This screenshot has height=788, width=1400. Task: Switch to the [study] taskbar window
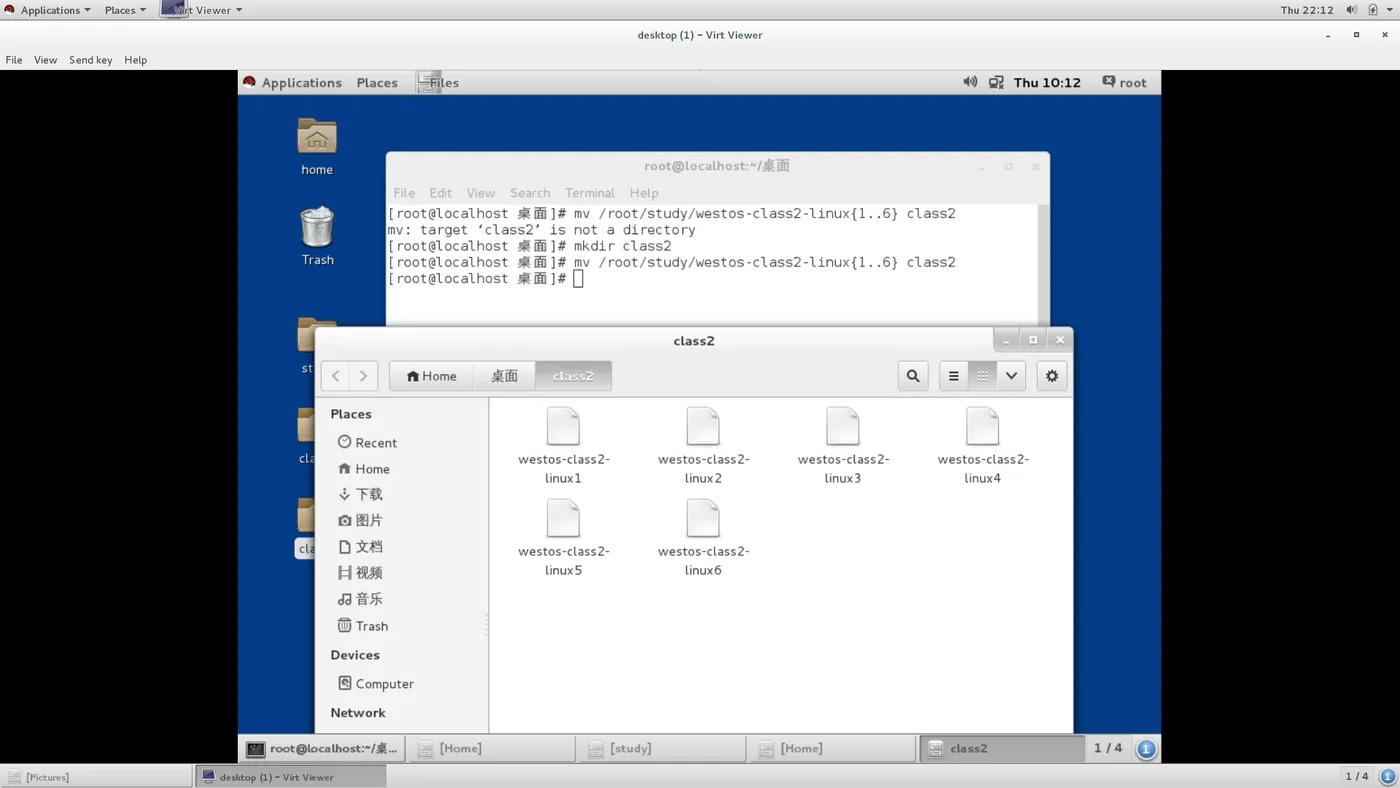pos(661,748)
